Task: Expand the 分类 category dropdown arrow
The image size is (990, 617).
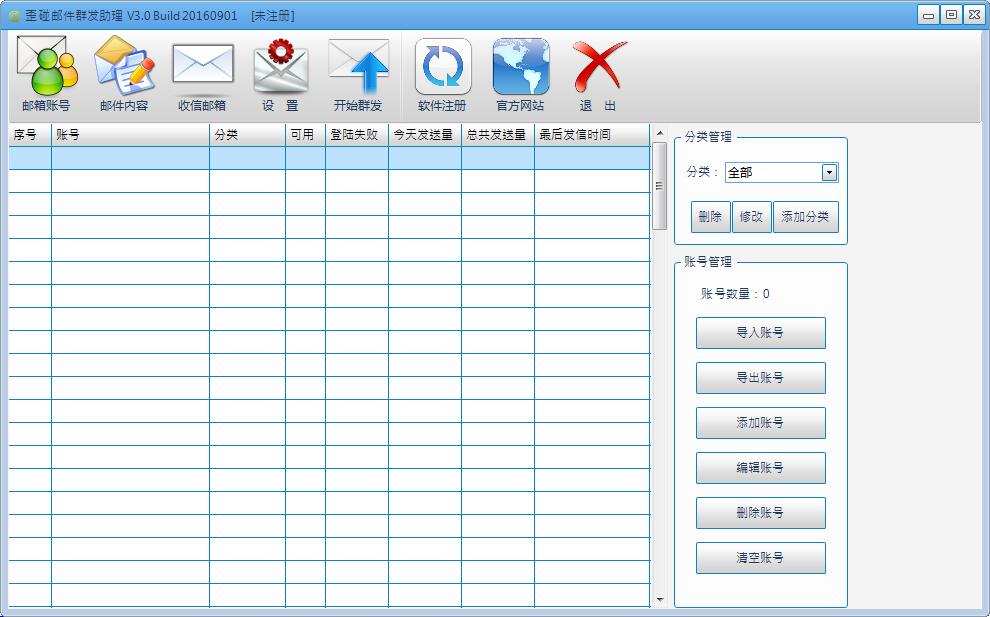Action: [x=829, y=172]
